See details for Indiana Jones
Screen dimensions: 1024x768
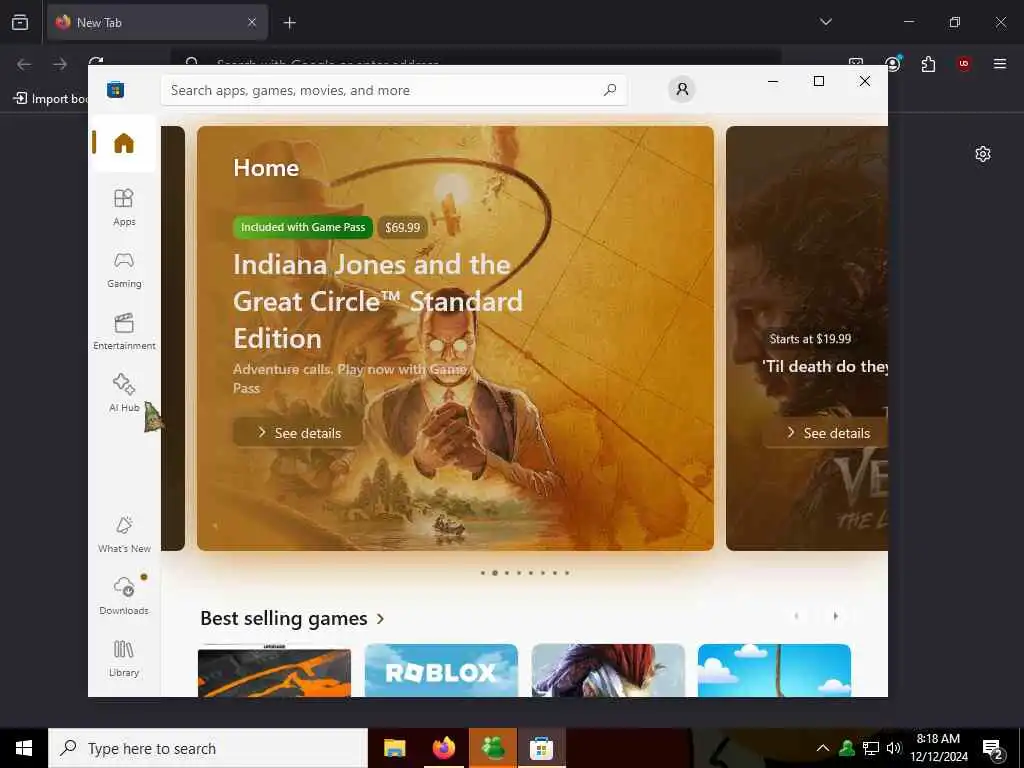pyautogui.click(x=298, y=432)
